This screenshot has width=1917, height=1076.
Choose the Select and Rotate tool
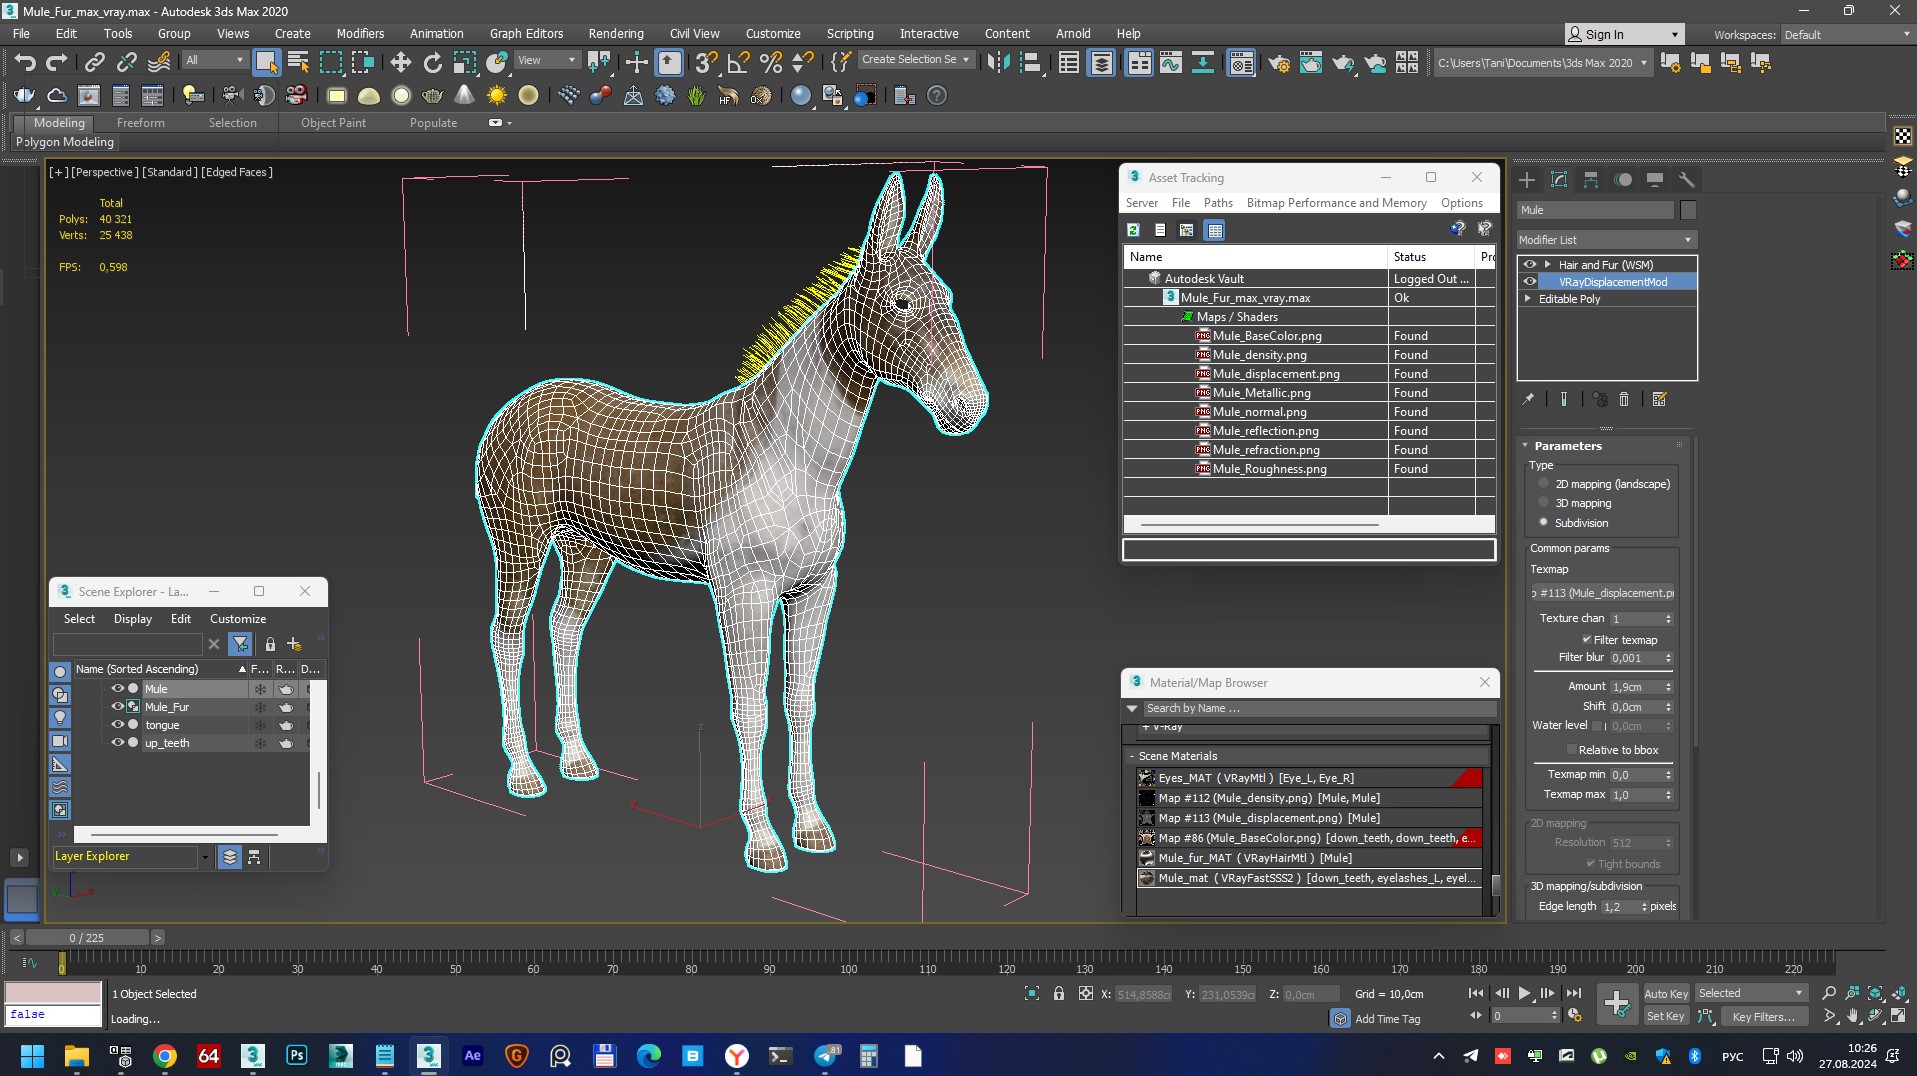pos(432,63)
